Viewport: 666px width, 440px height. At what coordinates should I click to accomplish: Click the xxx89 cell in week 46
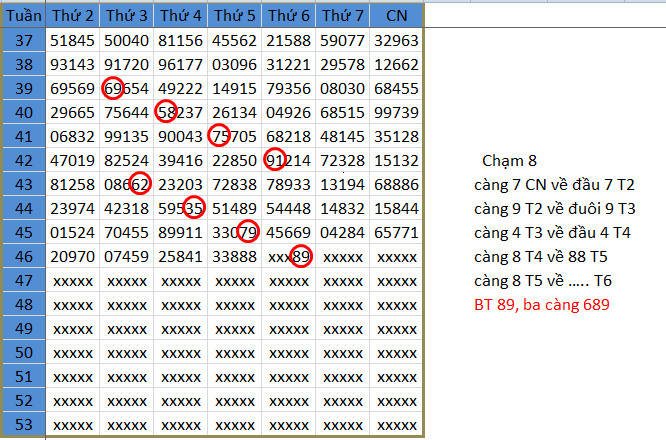pyautogui.click(x=288, y=257)
